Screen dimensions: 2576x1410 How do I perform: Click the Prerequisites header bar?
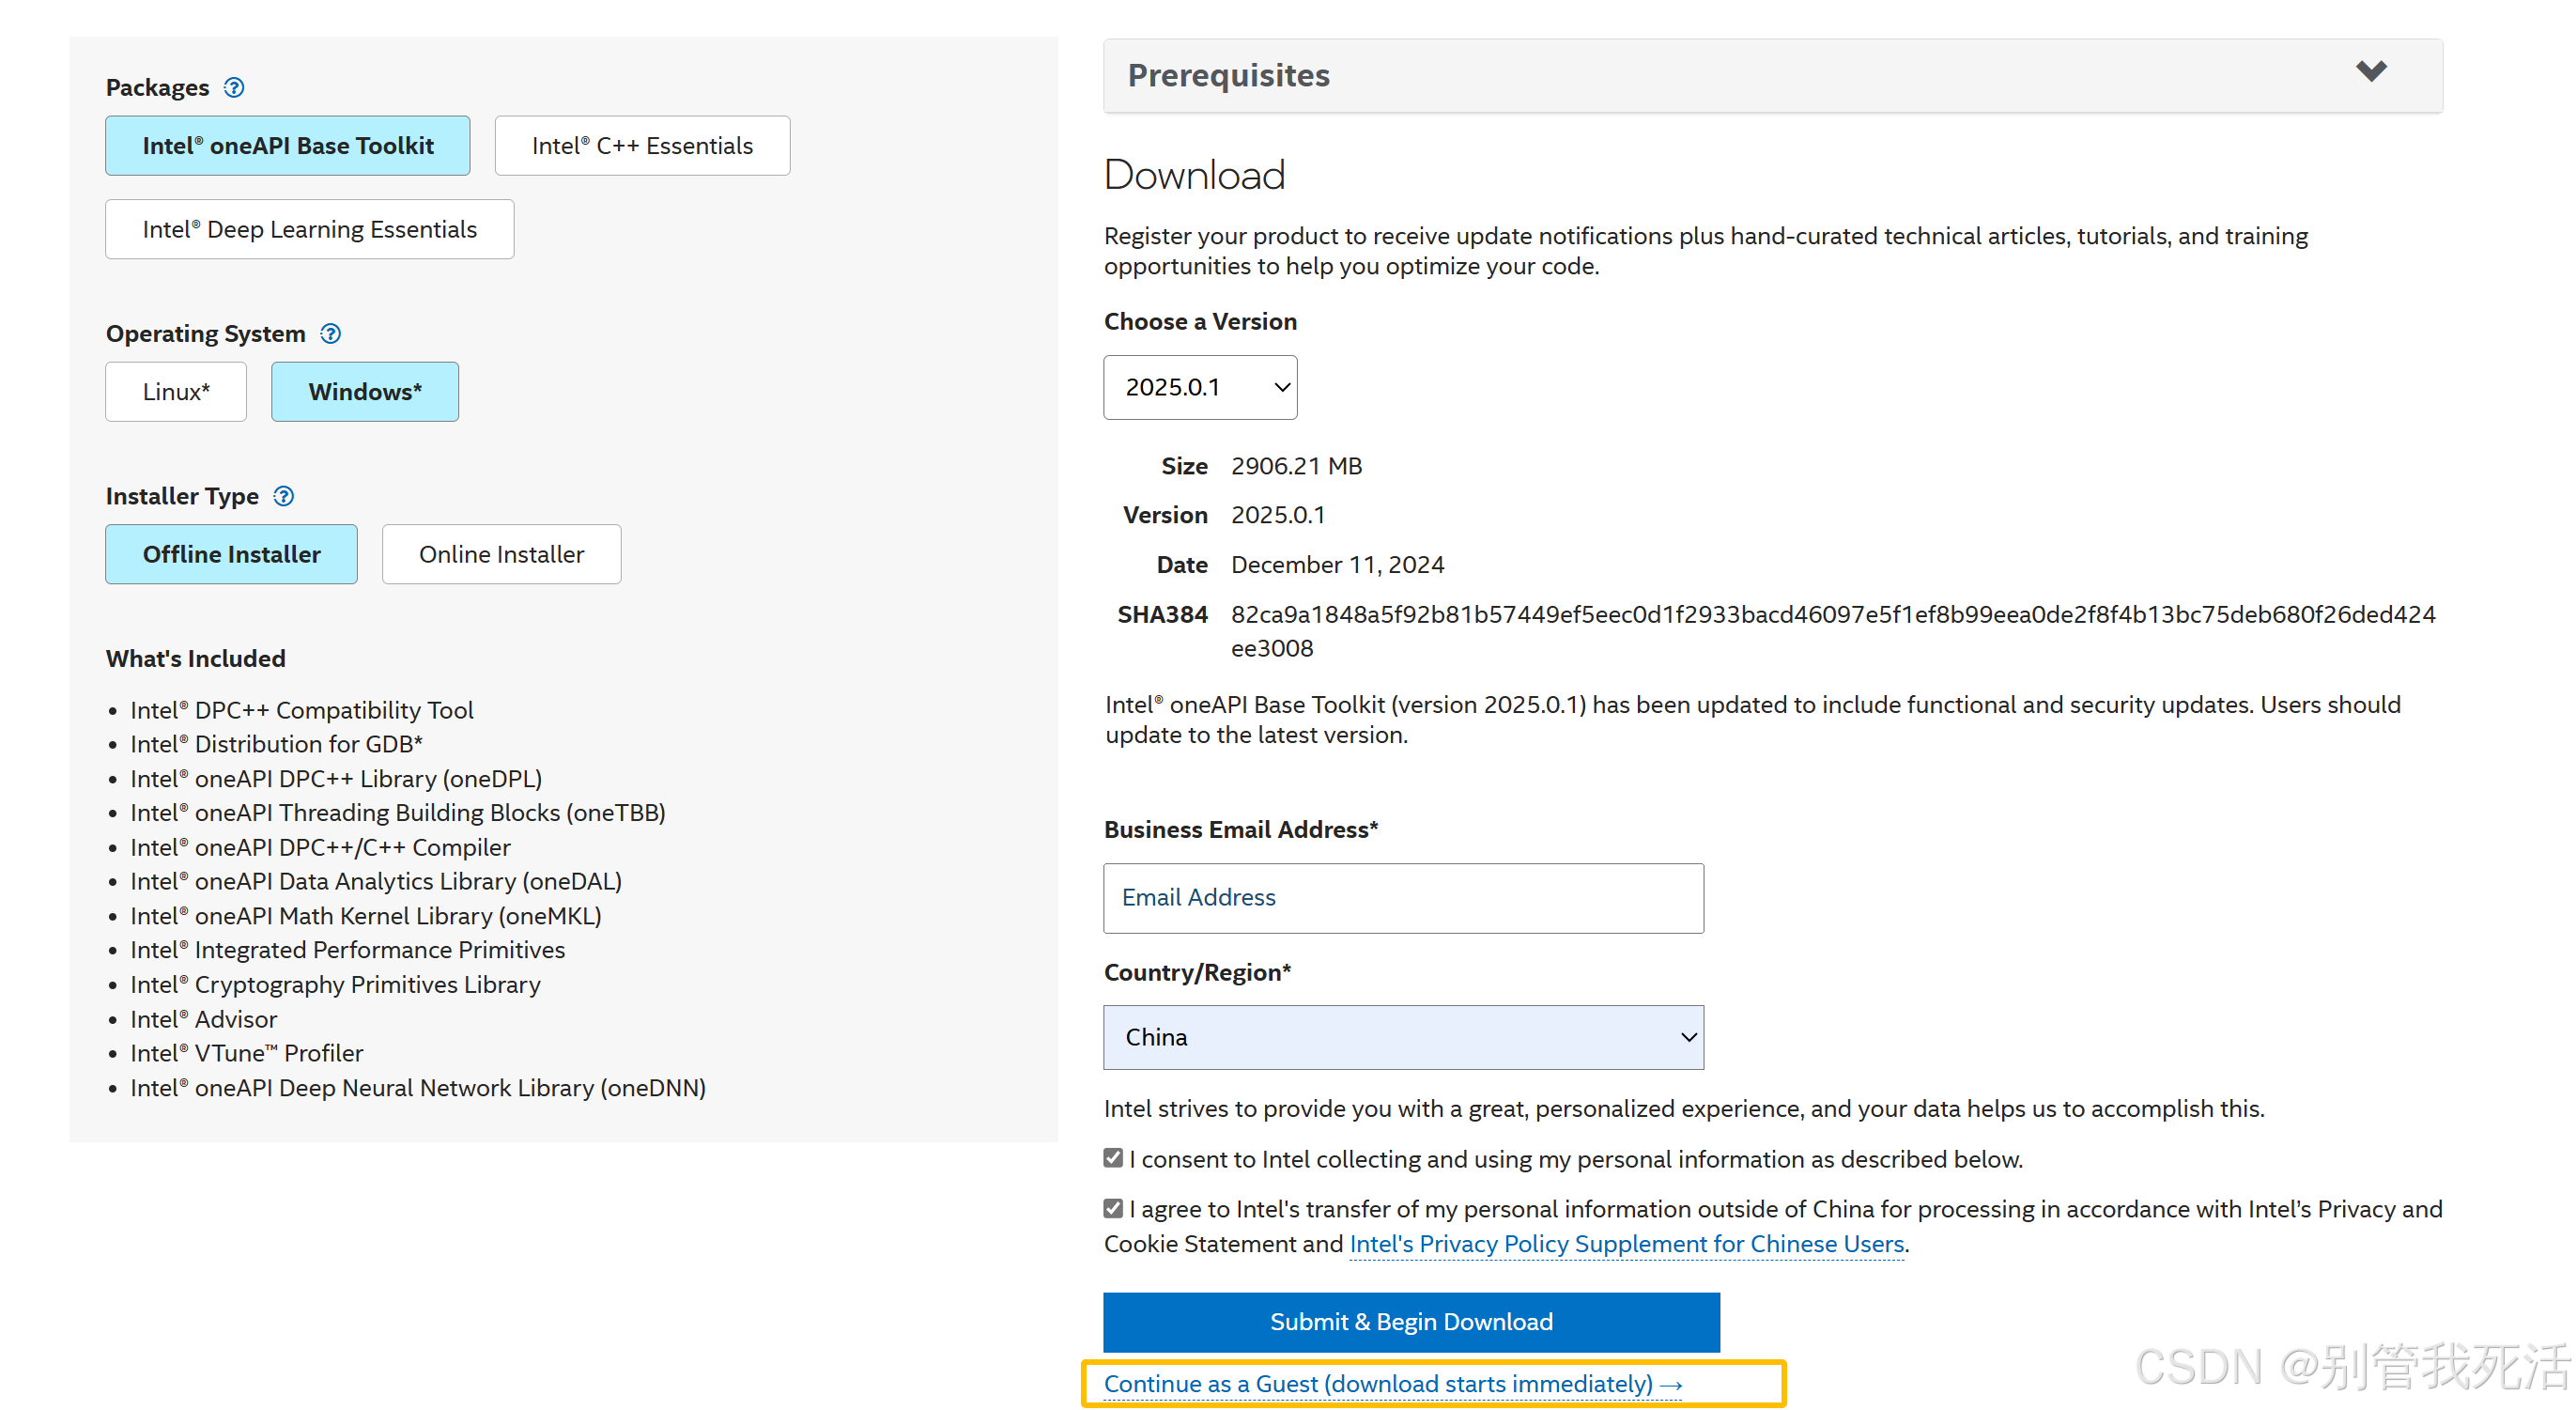pyautogui.click(x=1700, y=76)
